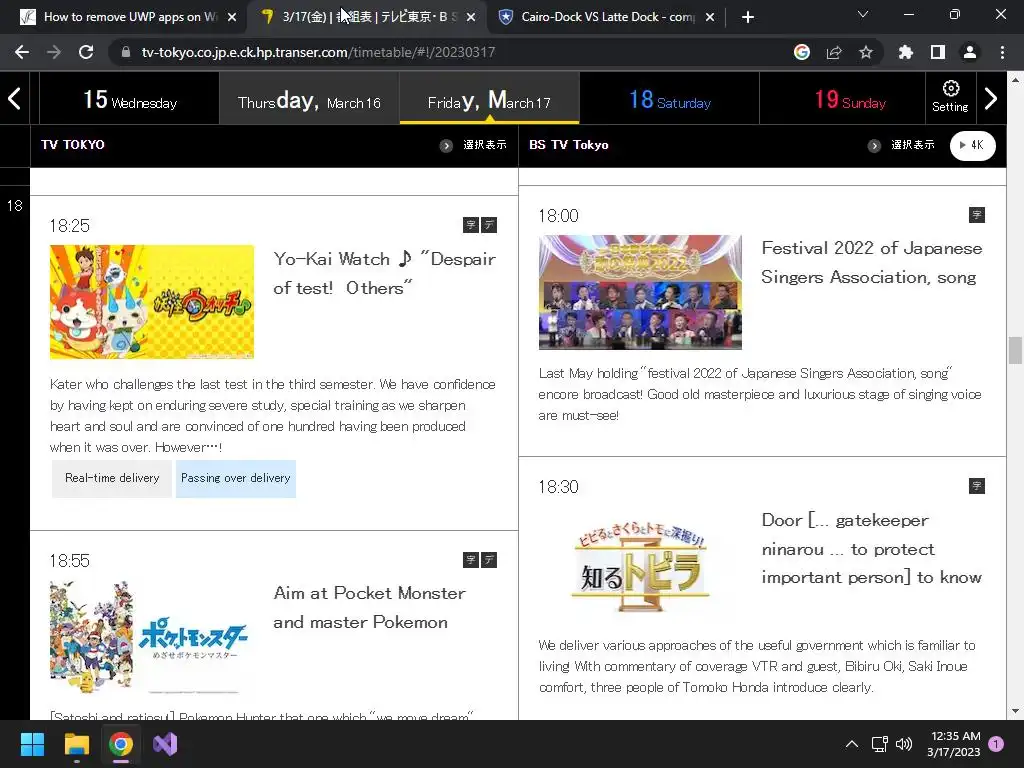Click scrollbar down arrow
The image size is (1024, 768).
[x=1014, y=711]
